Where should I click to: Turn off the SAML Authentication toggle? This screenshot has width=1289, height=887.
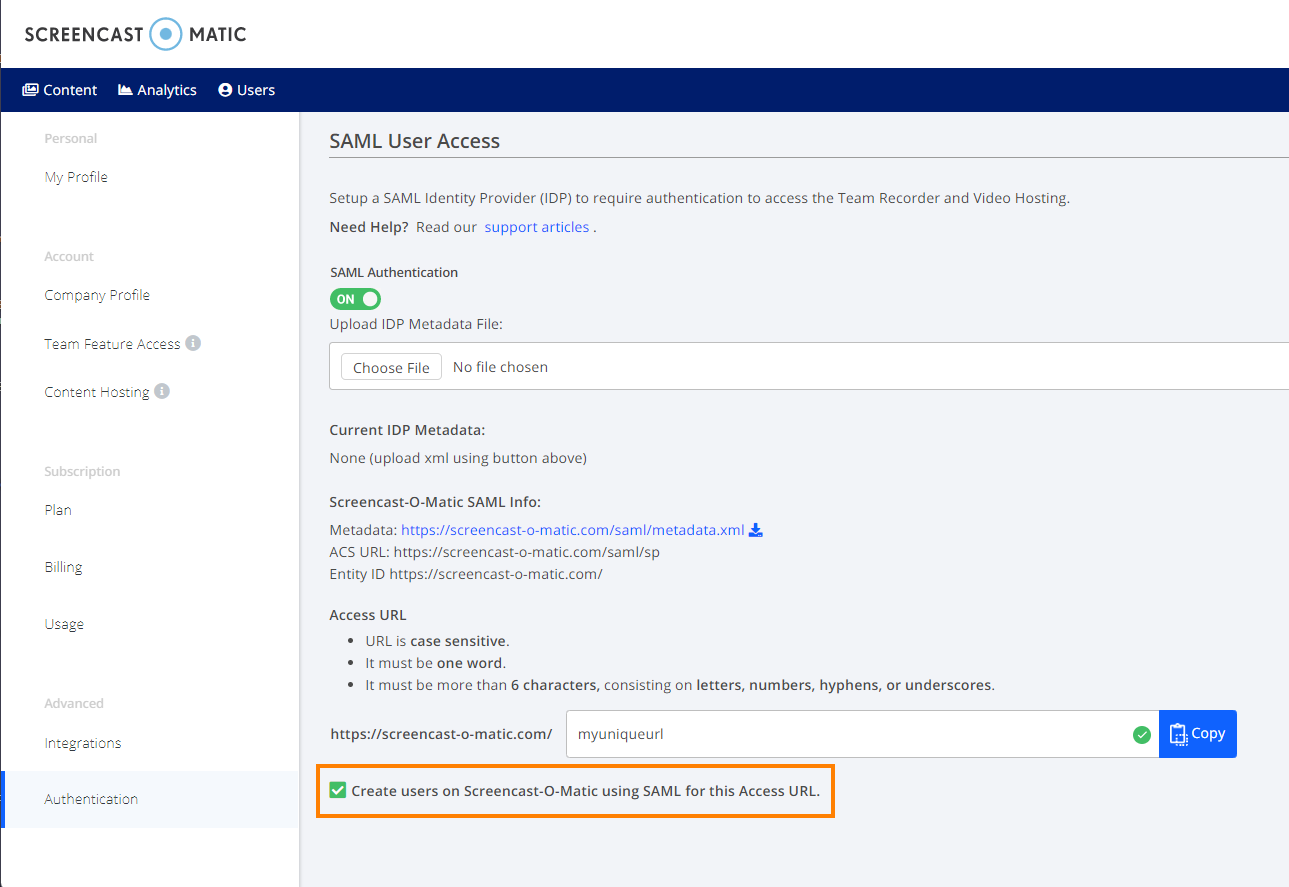point(355,299)
